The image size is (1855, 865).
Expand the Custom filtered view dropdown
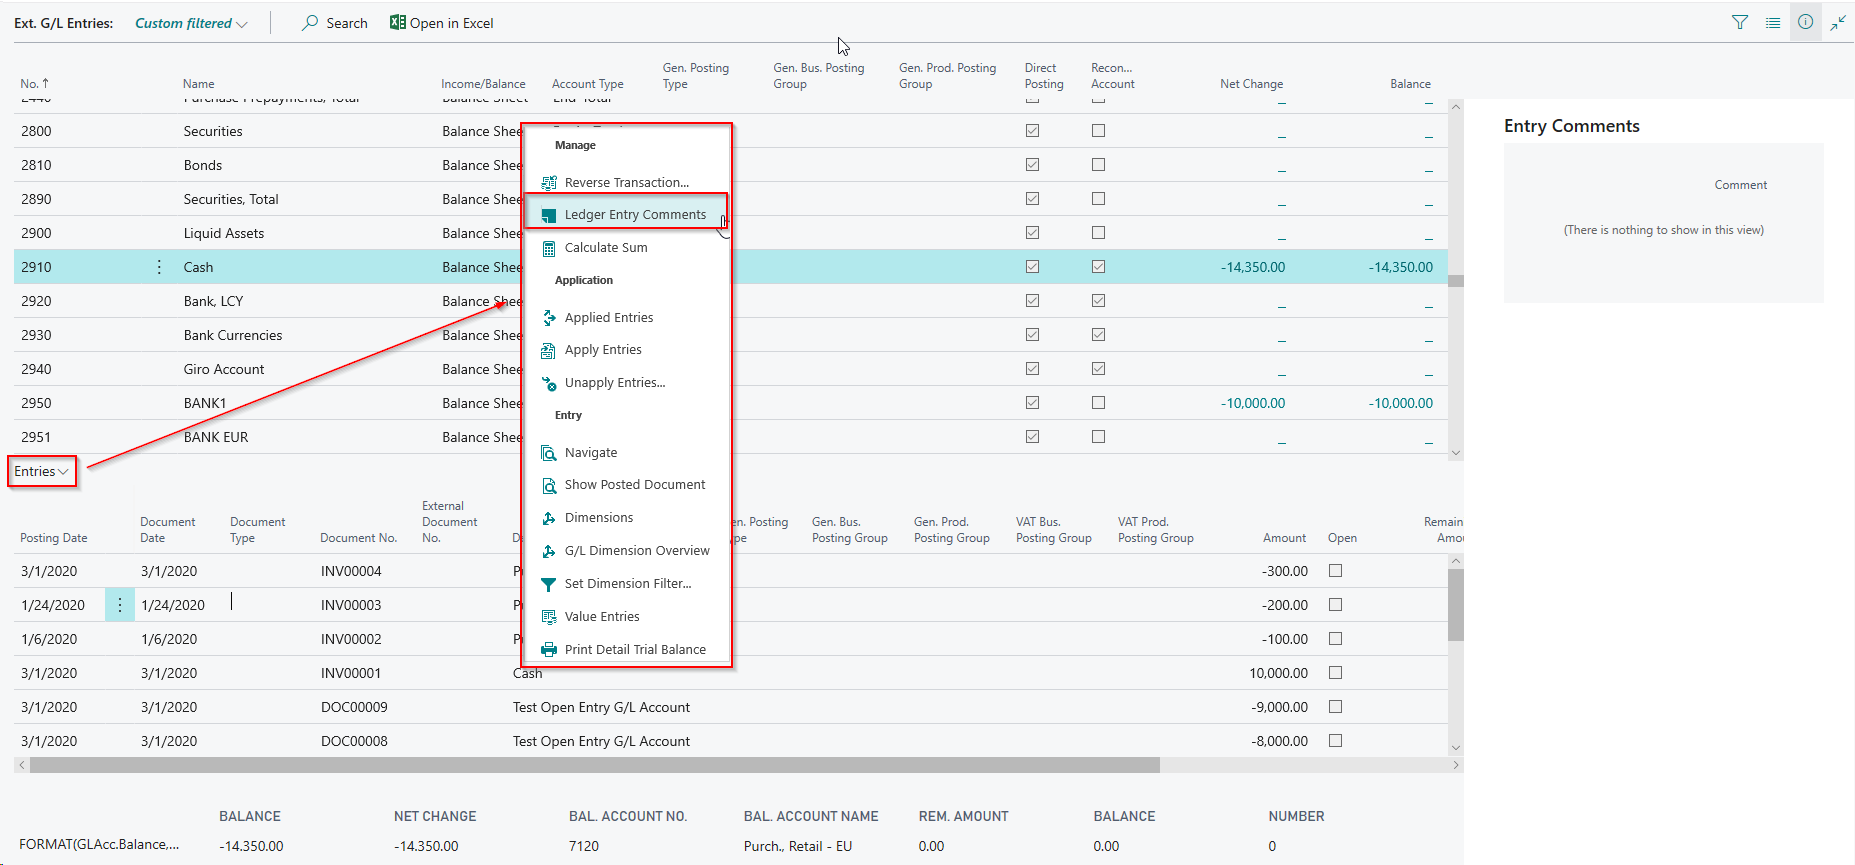click(x=191, y=23)
